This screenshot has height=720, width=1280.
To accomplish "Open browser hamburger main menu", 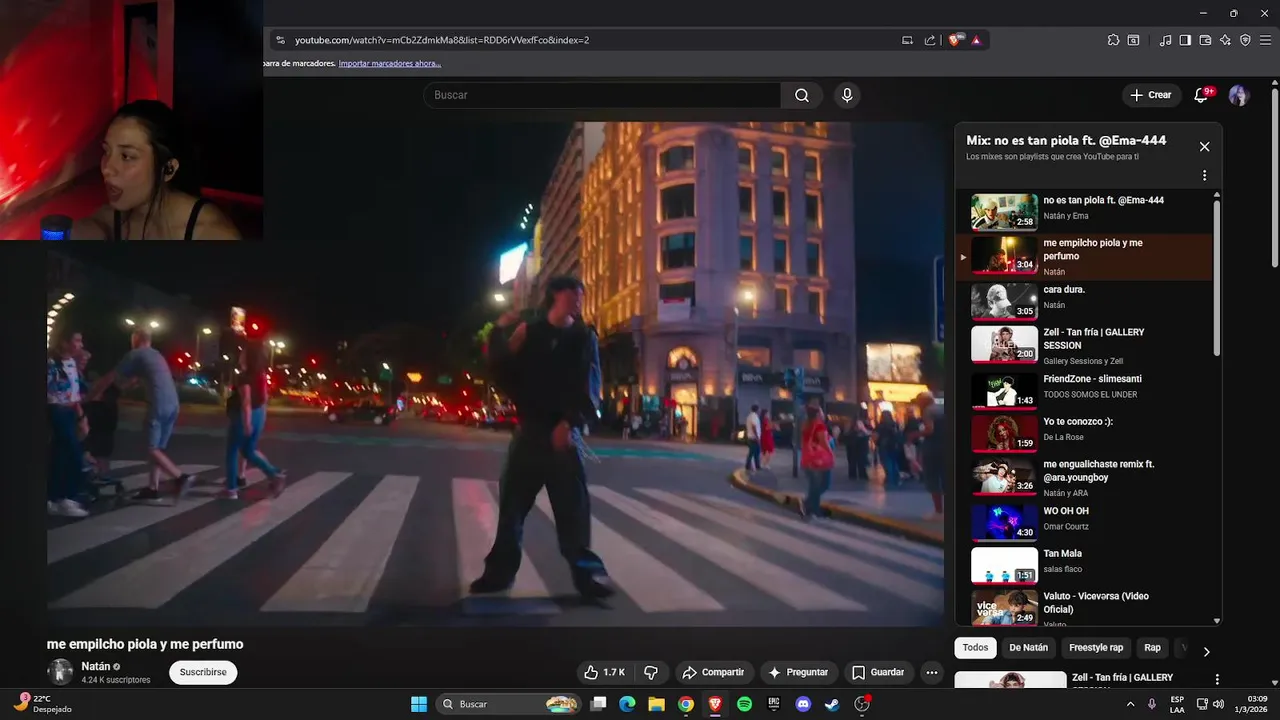I will tap(1265, 40).
